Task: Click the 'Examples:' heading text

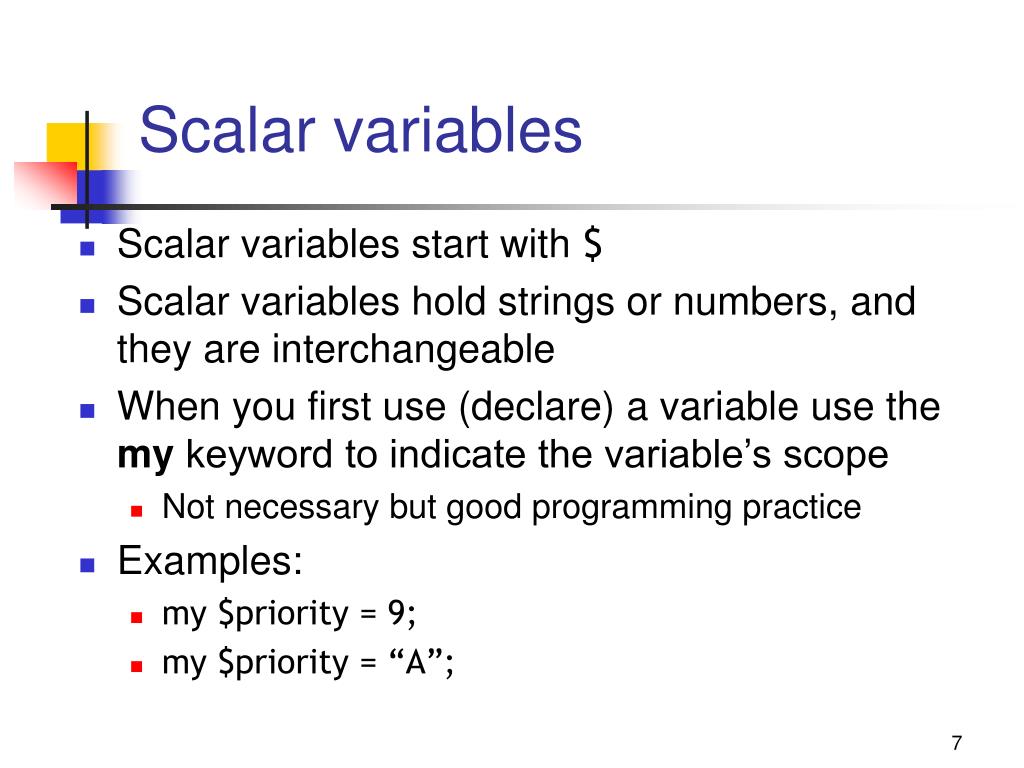Action: [210, 560]
